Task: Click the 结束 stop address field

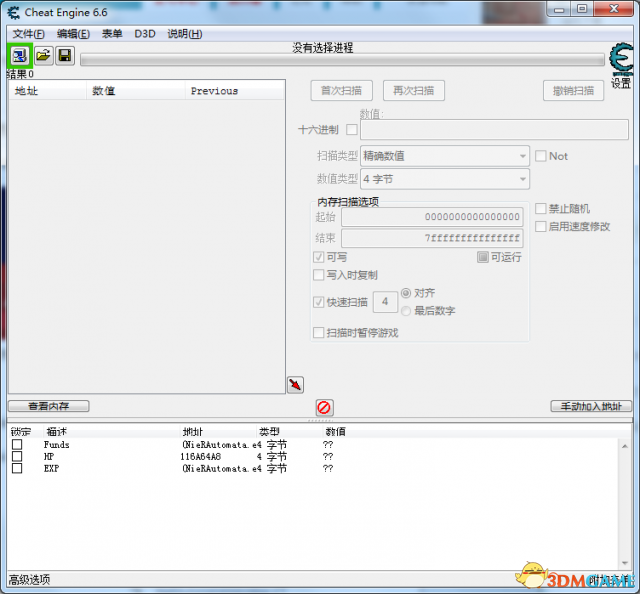Action: coord(432,238)
